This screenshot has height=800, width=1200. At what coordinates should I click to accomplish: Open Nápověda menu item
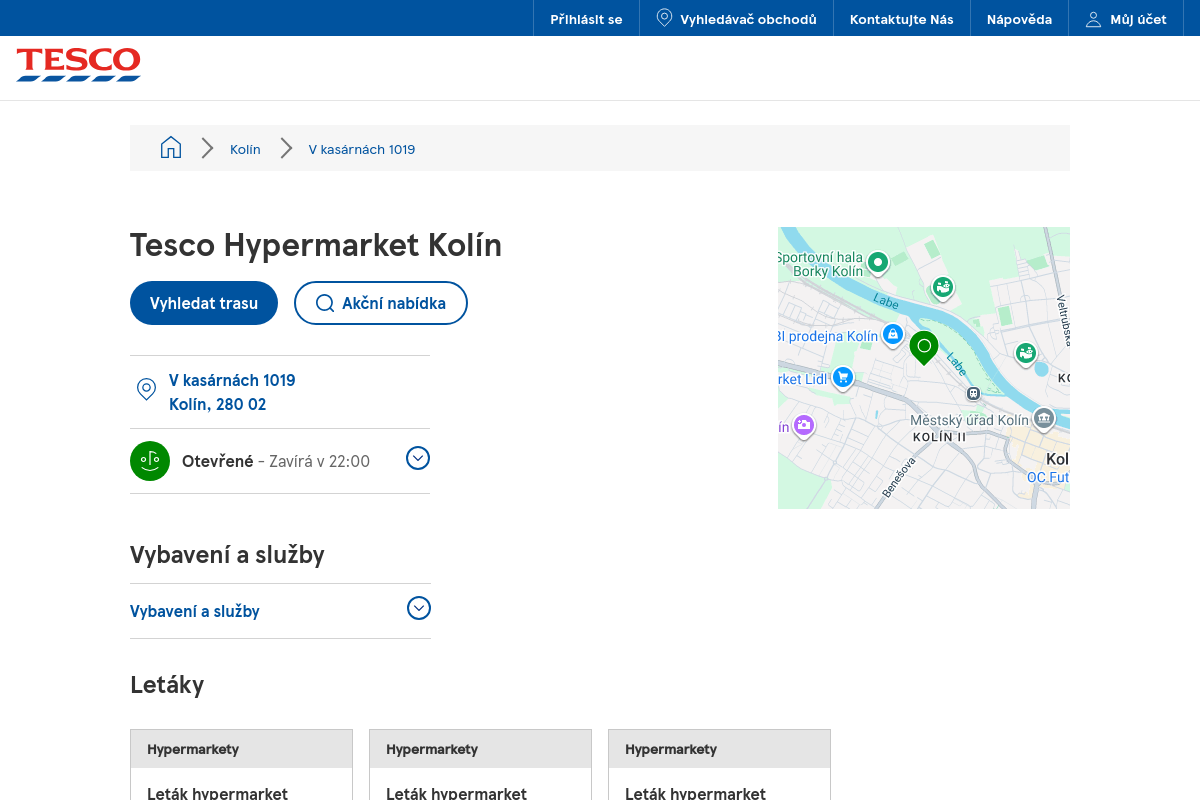point(1019,19)
